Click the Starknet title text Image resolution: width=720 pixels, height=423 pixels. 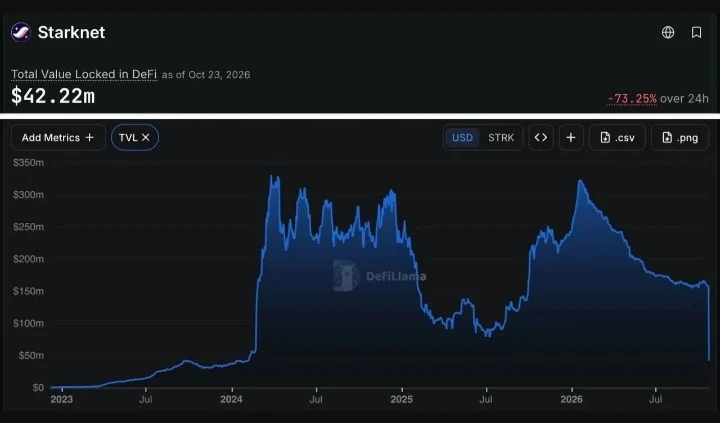tap(71, 32)
